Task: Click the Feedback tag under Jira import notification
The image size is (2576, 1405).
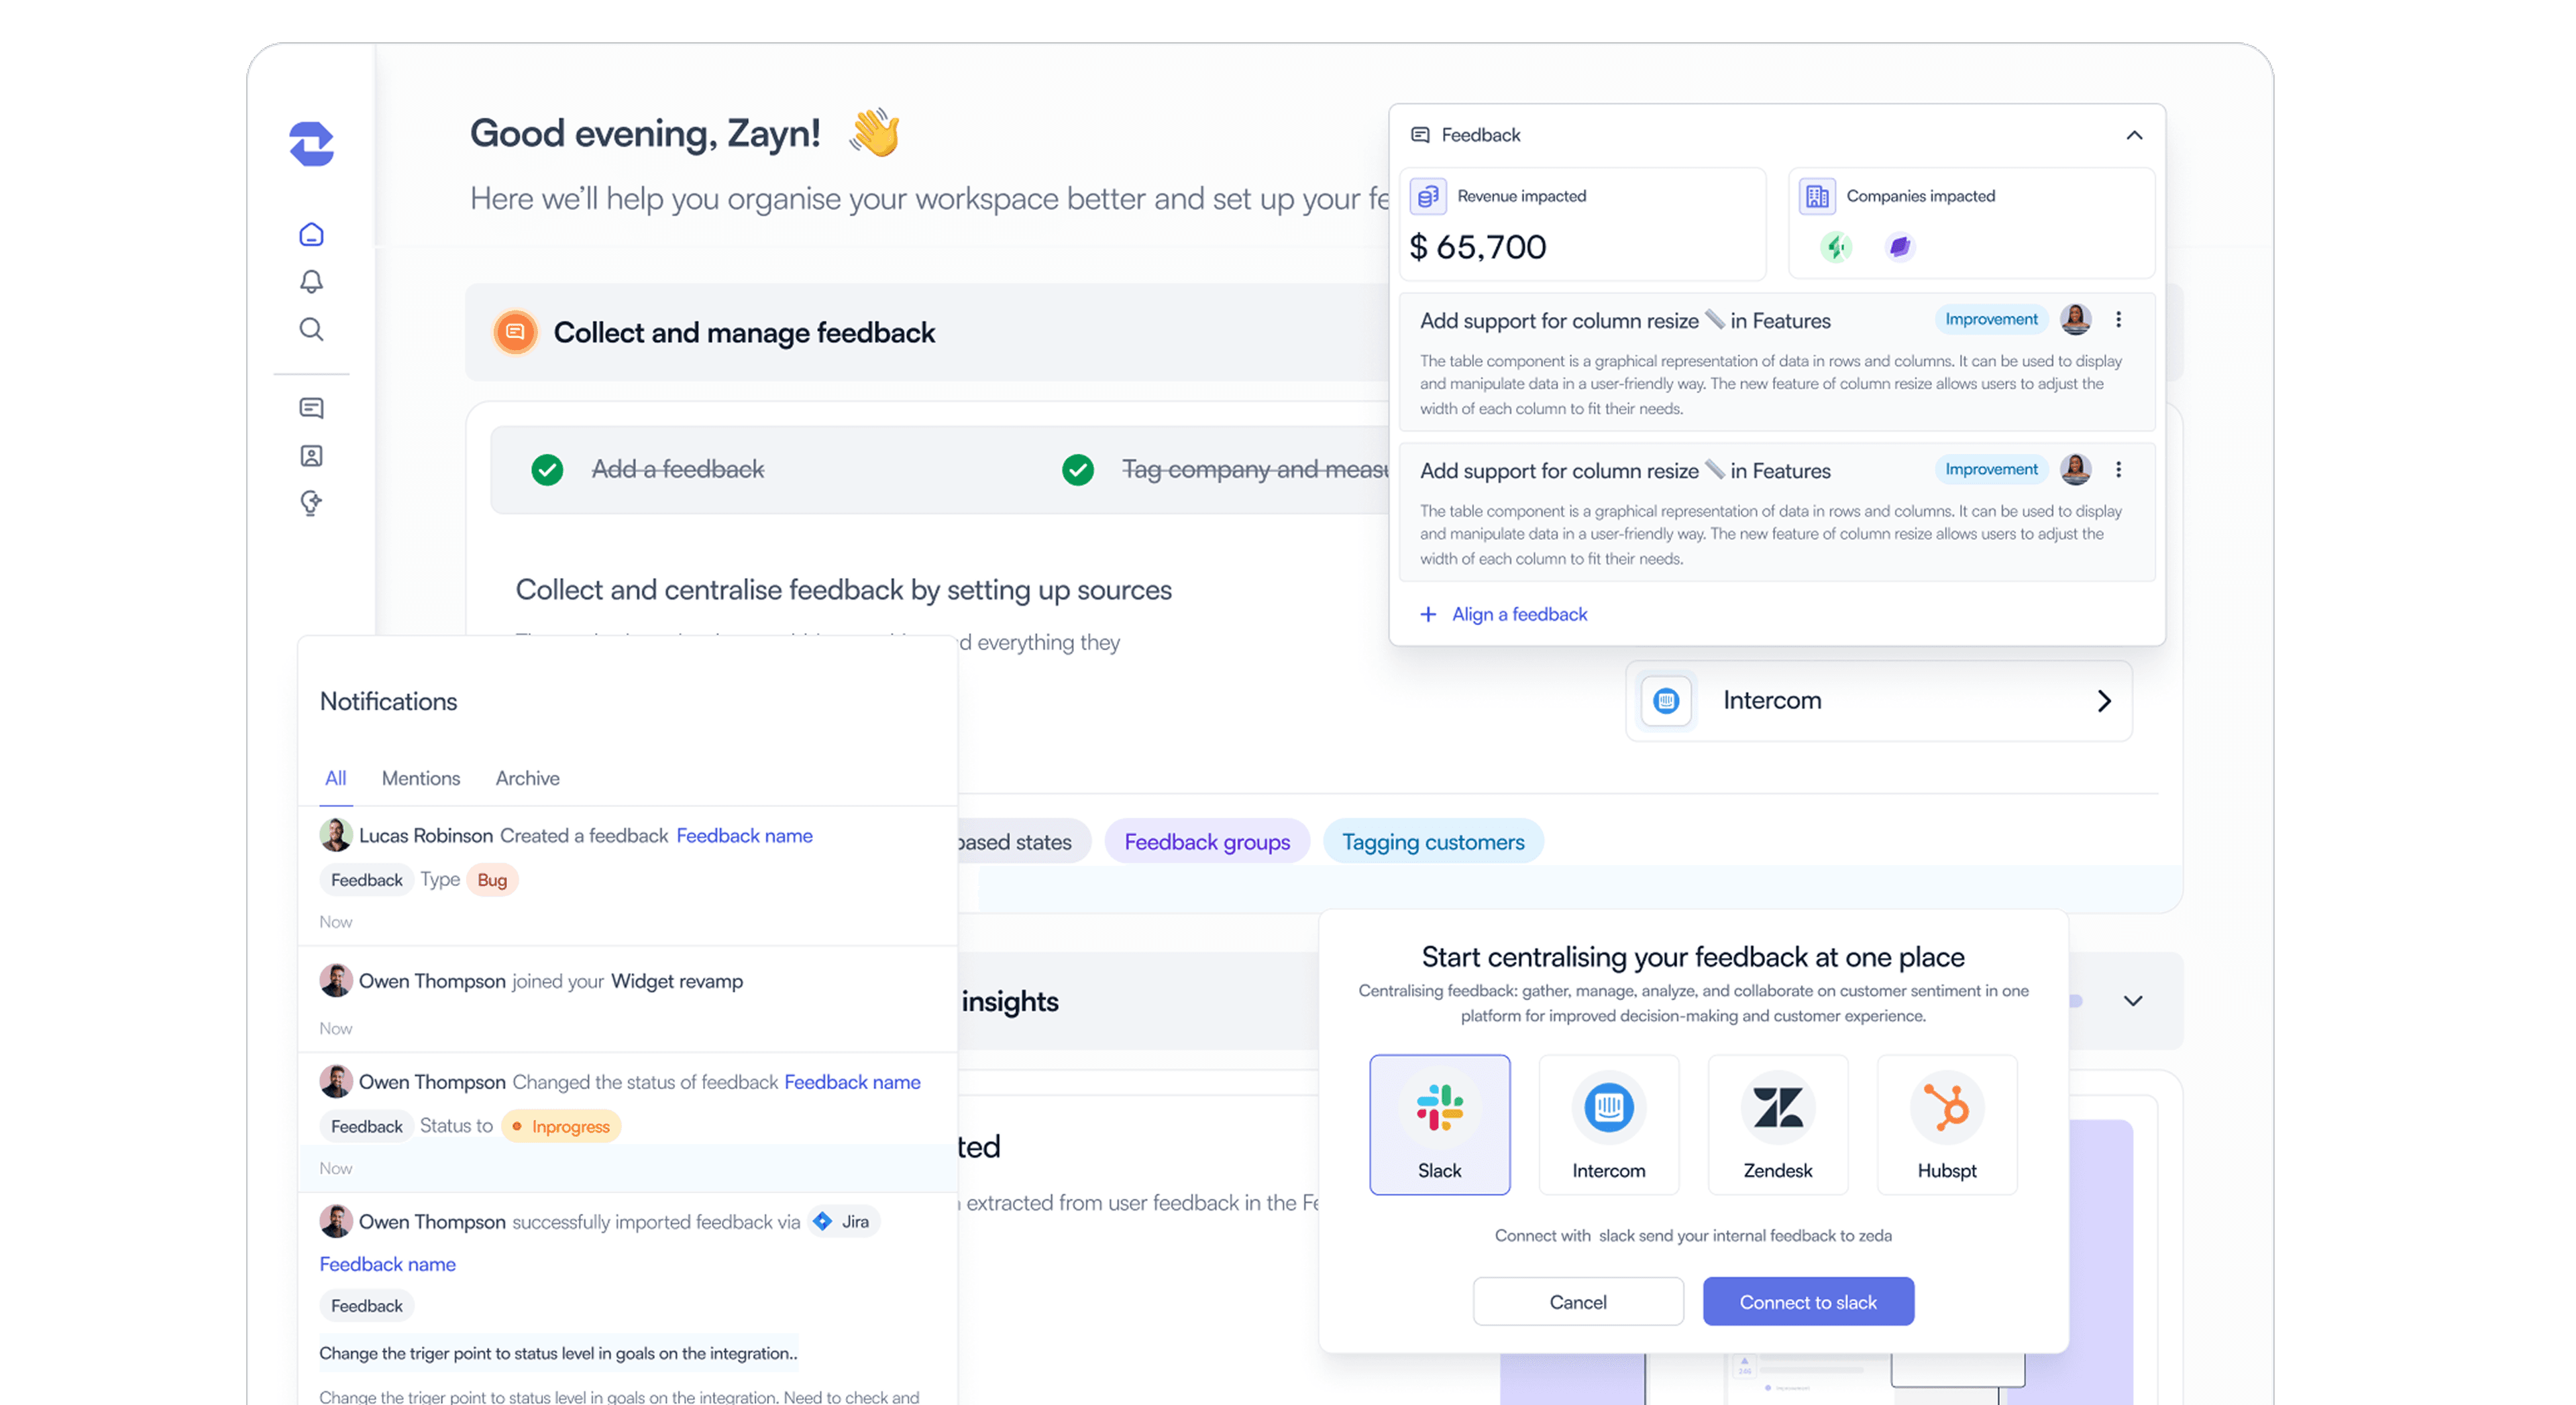Action: pos(366,1306)
